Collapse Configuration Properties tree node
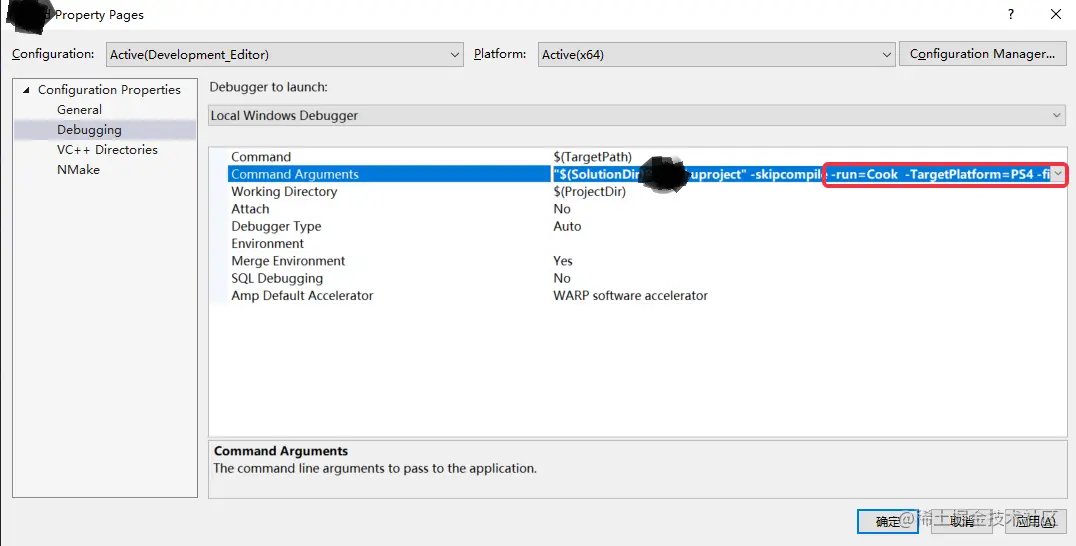1076x546 pixels. tap(26, 90)
